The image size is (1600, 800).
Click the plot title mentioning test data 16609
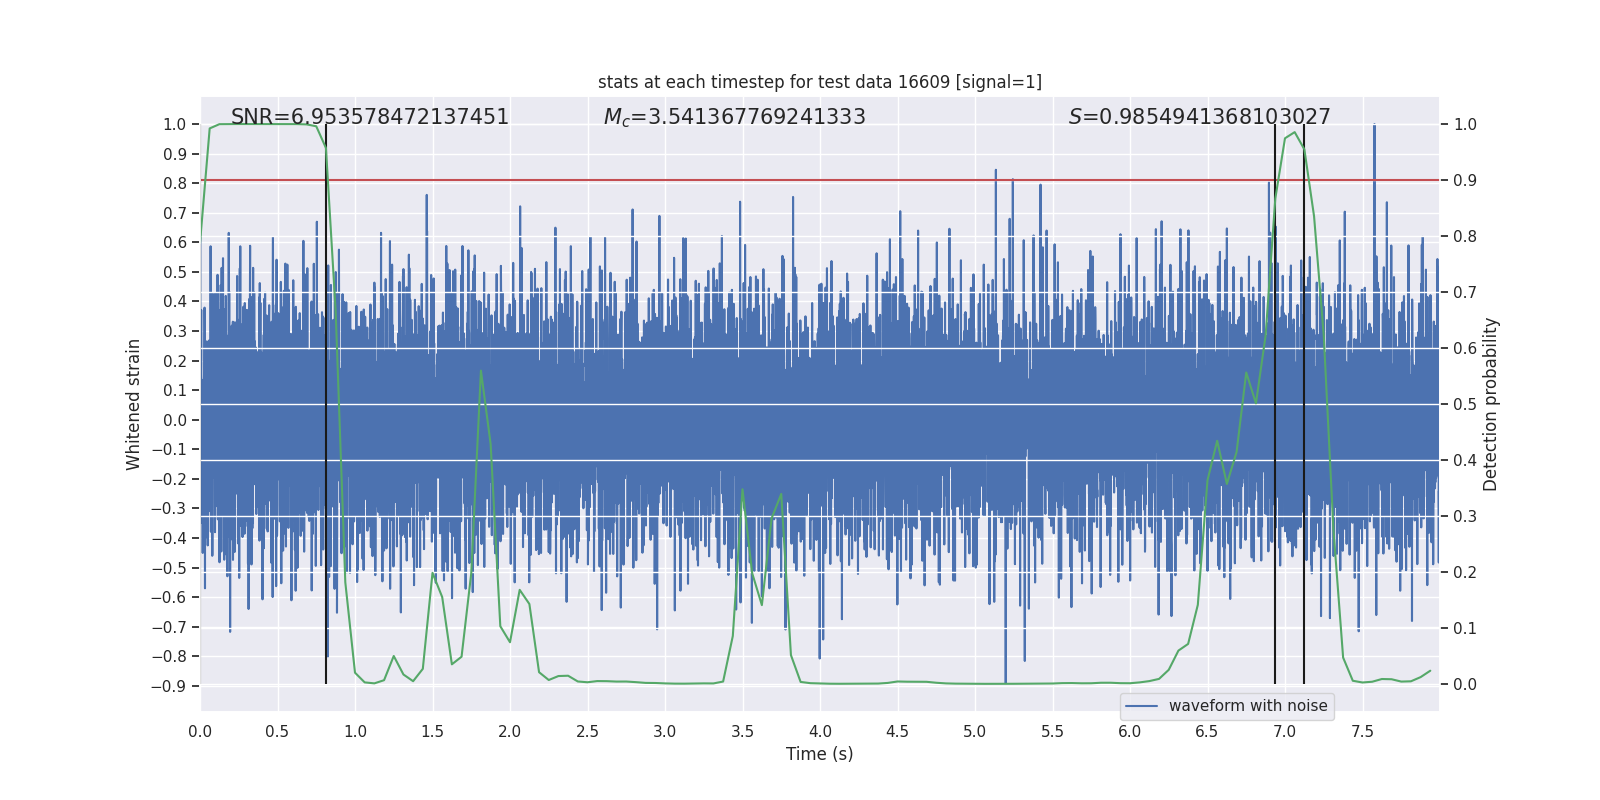(819, 82)
